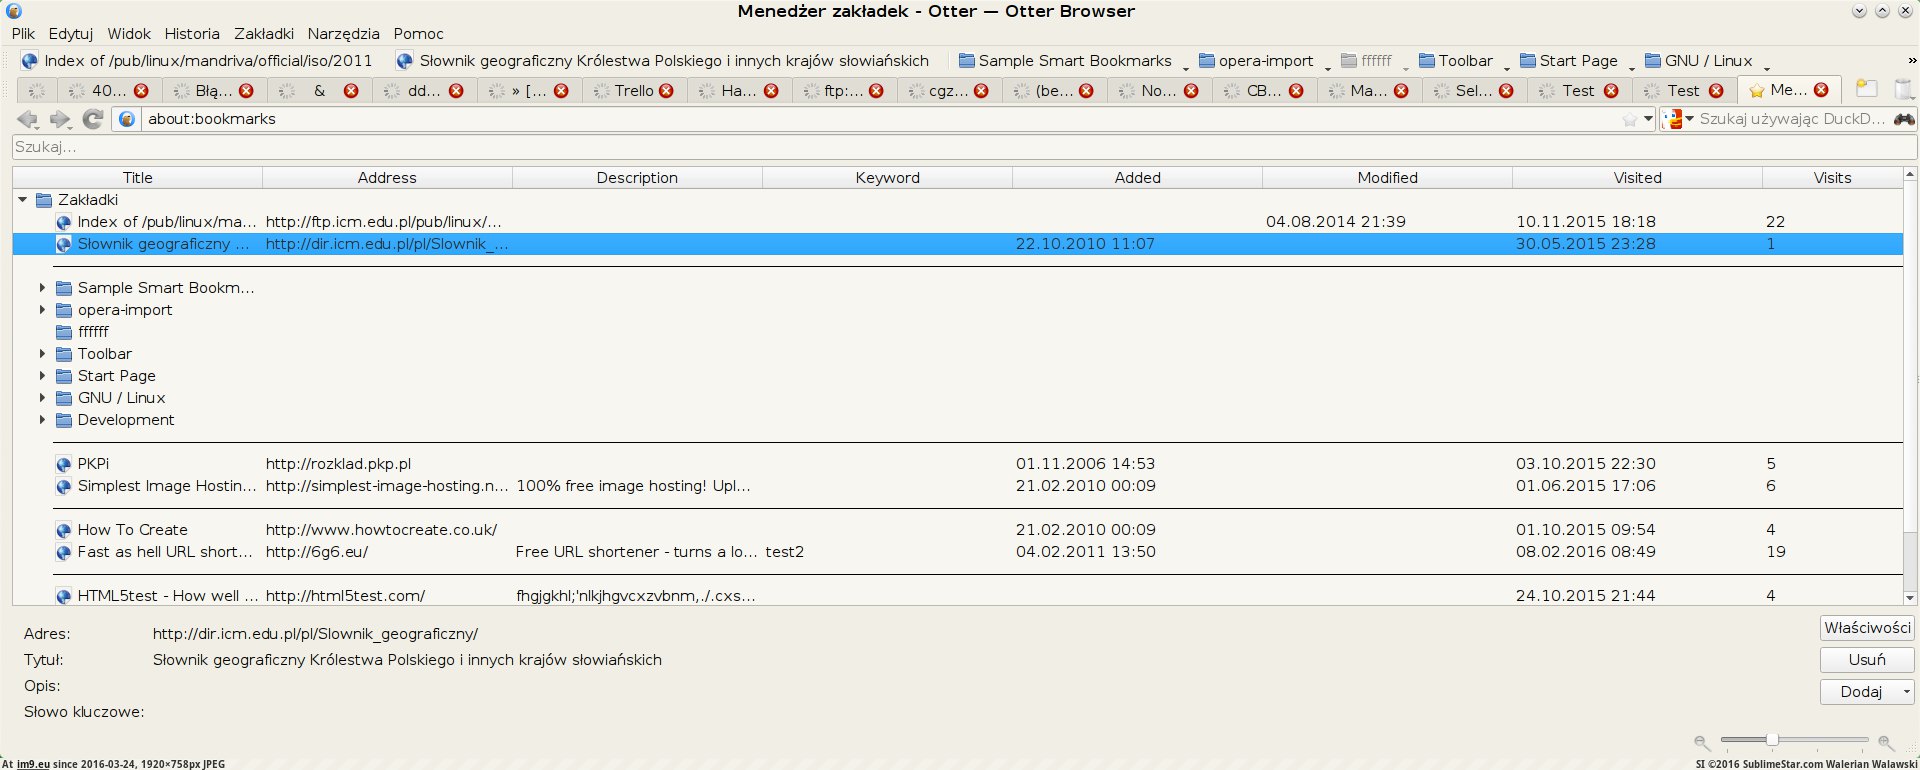Expand the opera-import folder in the tree

42,310
